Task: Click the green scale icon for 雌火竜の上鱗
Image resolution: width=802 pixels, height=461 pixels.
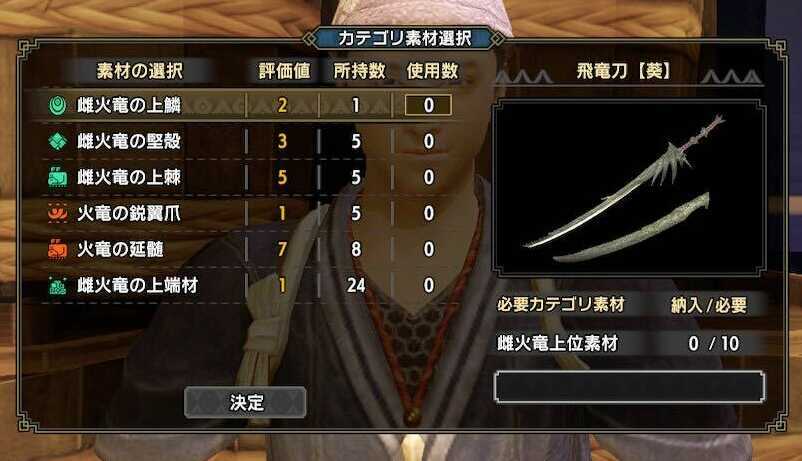Action: coord(58,105)
